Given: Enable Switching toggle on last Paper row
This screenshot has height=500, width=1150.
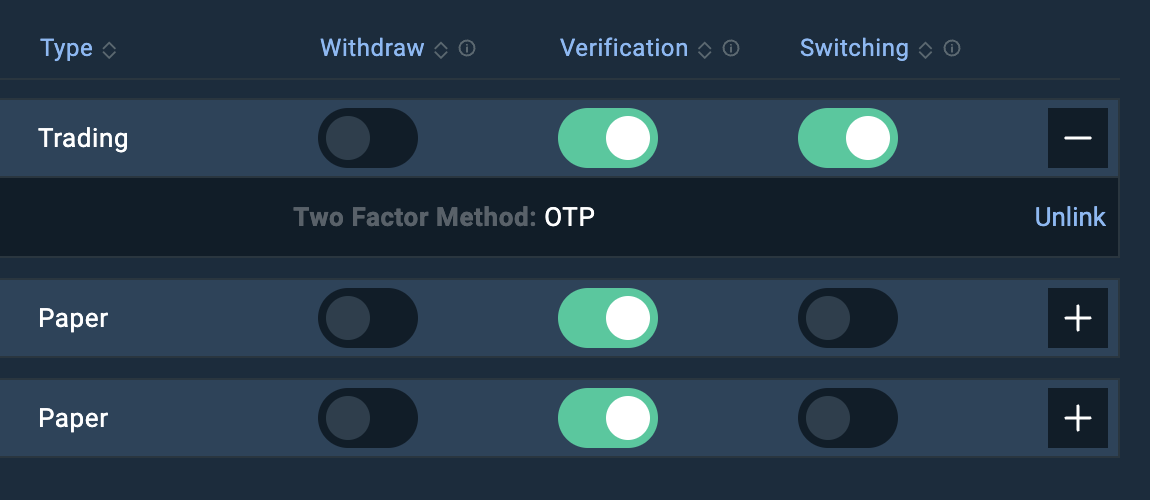Looking at the screenshot, I should click(848, 418).
